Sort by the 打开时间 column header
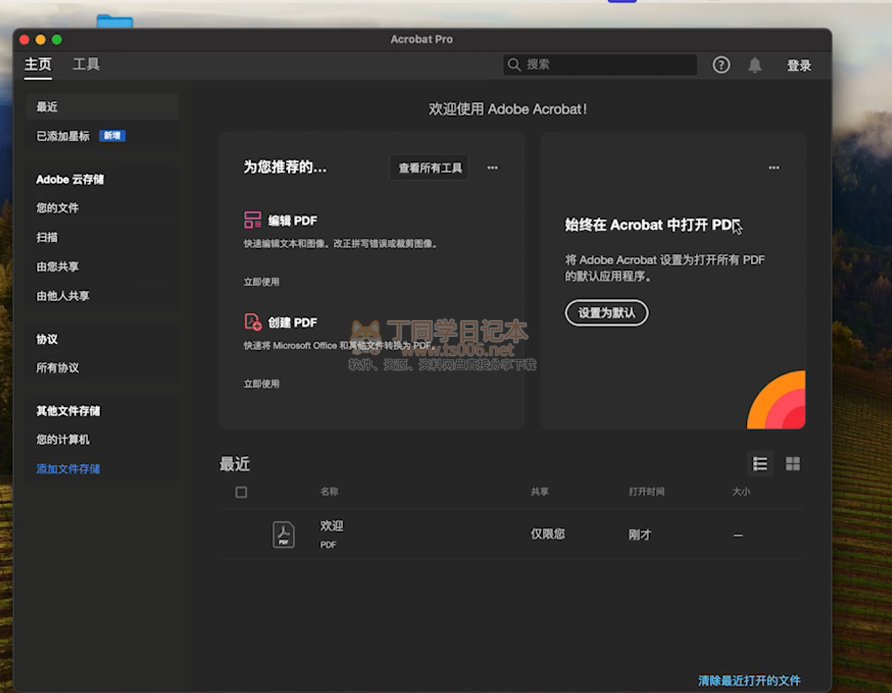892x693 pixels. (x=646, y=492)
